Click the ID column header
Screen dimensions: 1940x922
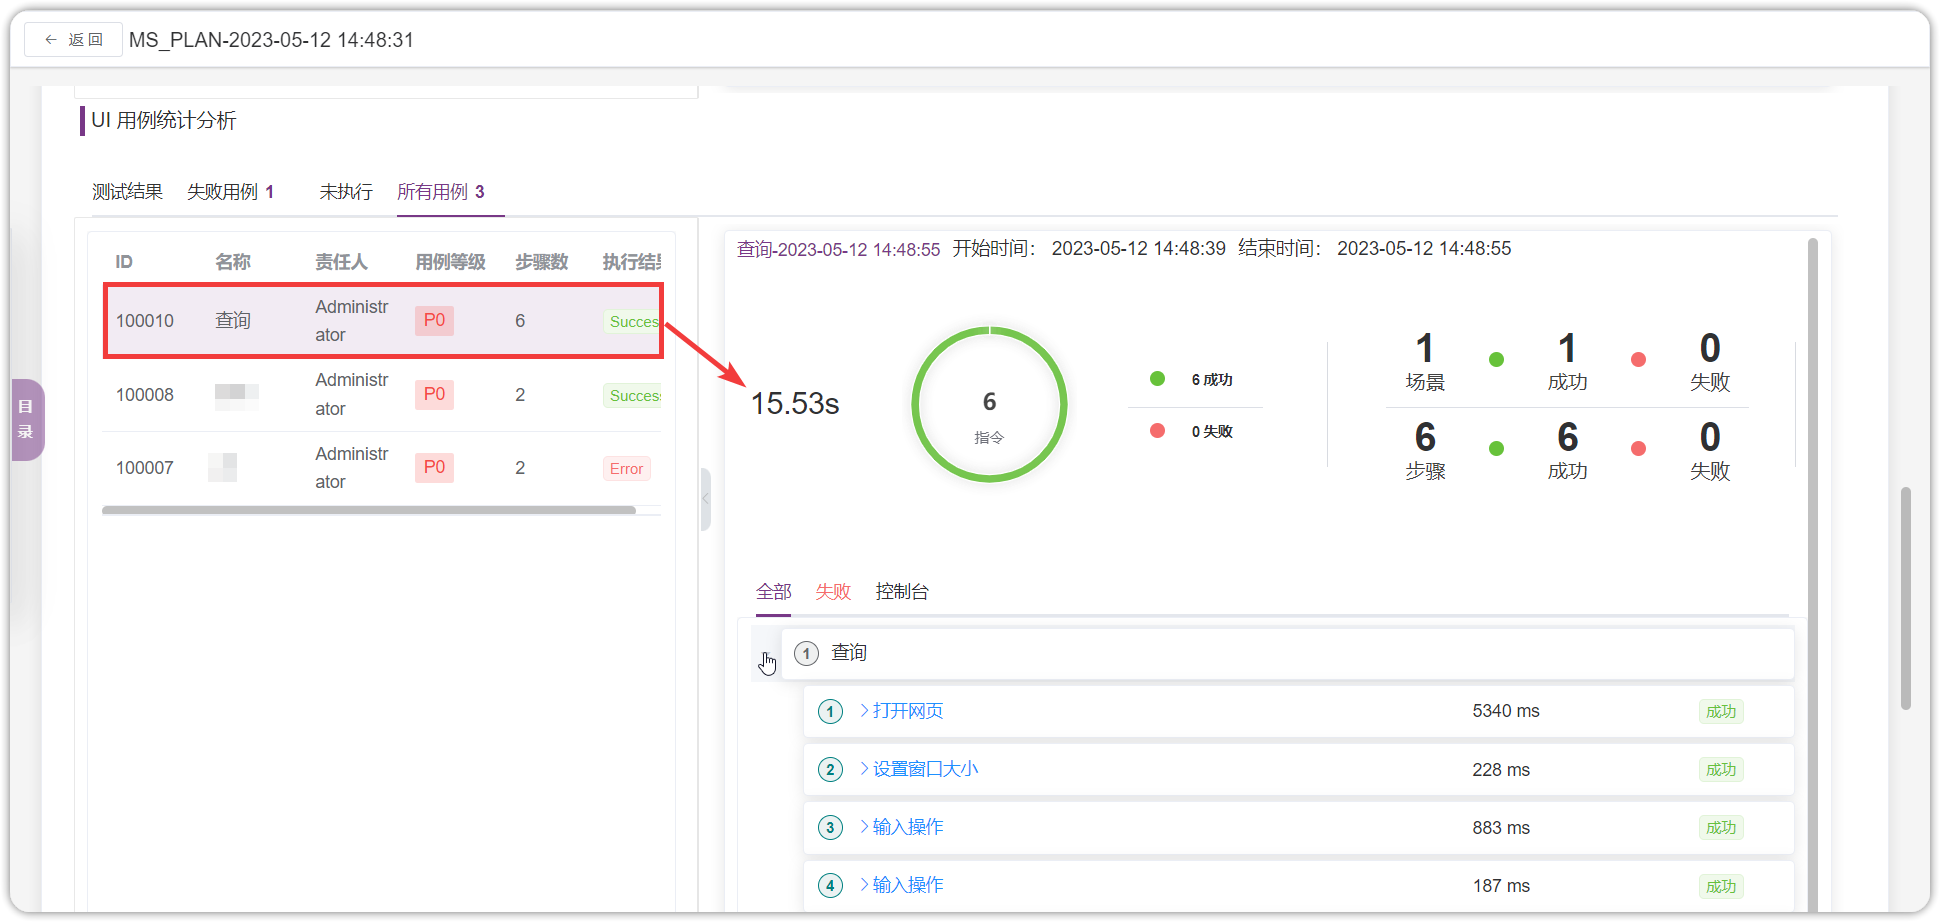click(x=124, y=262)
